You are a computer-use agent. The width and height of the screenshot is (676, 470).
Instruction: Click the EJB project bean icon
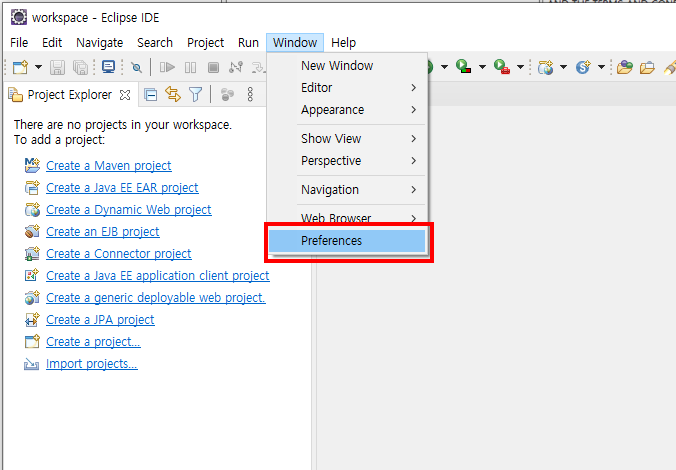[x=32, y=232]
